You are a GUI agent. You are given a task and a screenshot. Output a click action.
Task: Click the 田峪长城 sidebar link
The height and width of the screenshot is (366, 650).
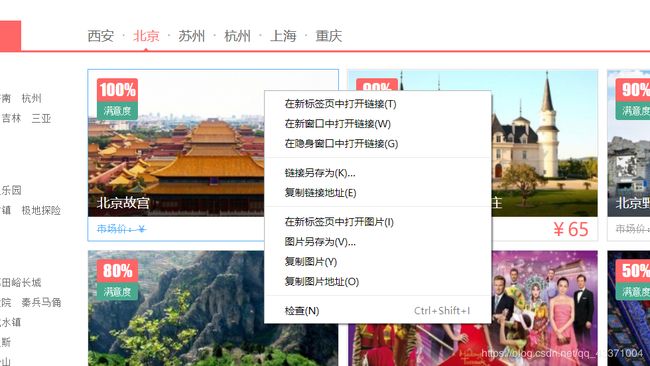point(21,283)
